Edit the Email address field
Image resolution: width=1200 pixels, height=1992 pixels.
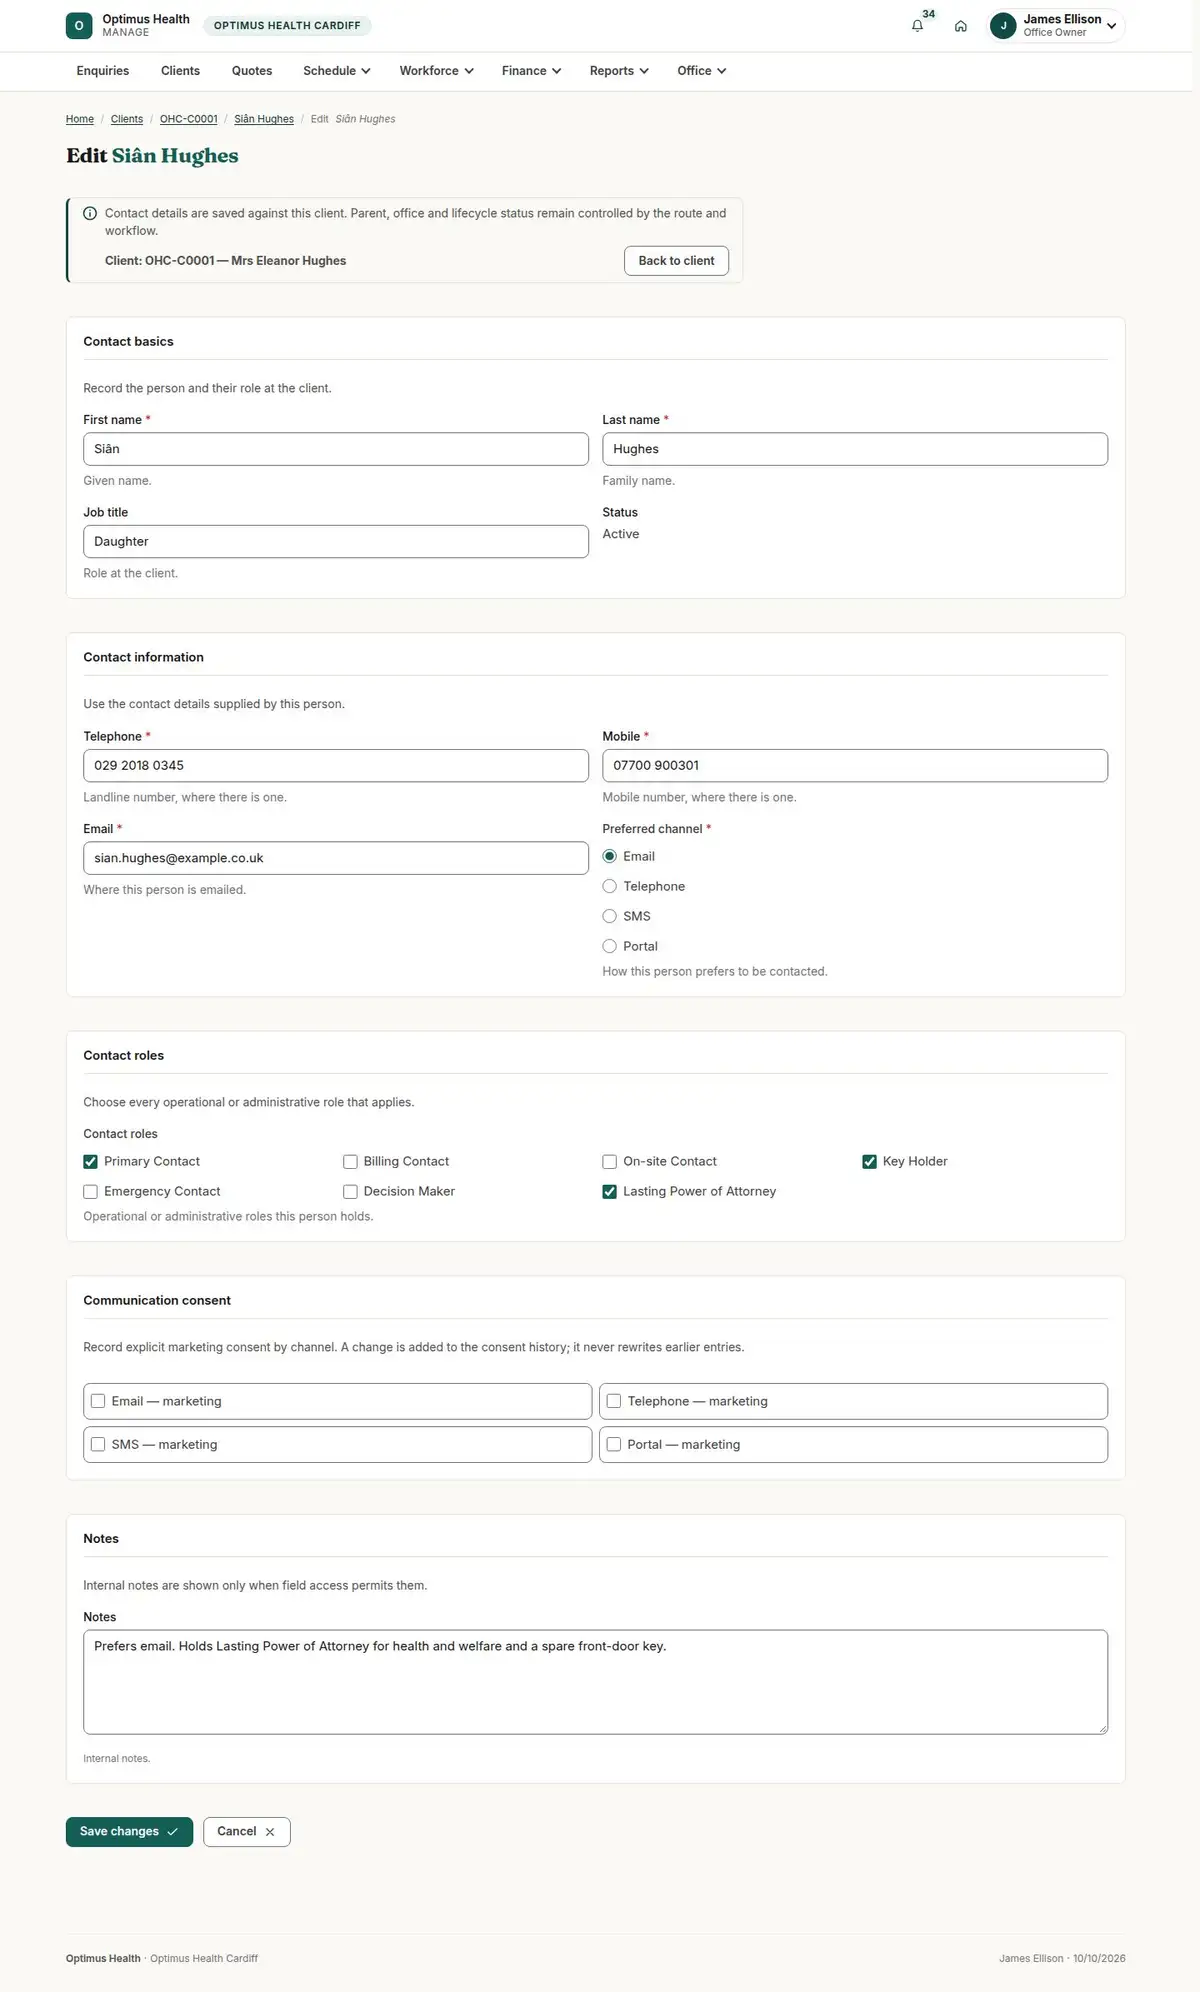336,858
